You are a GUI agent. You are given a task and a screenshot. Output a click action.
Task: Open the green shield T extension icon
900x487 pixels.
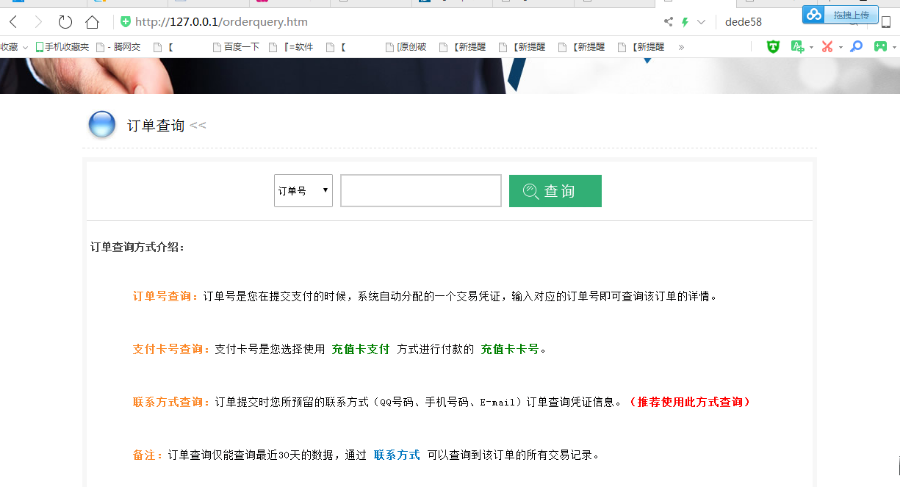773,47
